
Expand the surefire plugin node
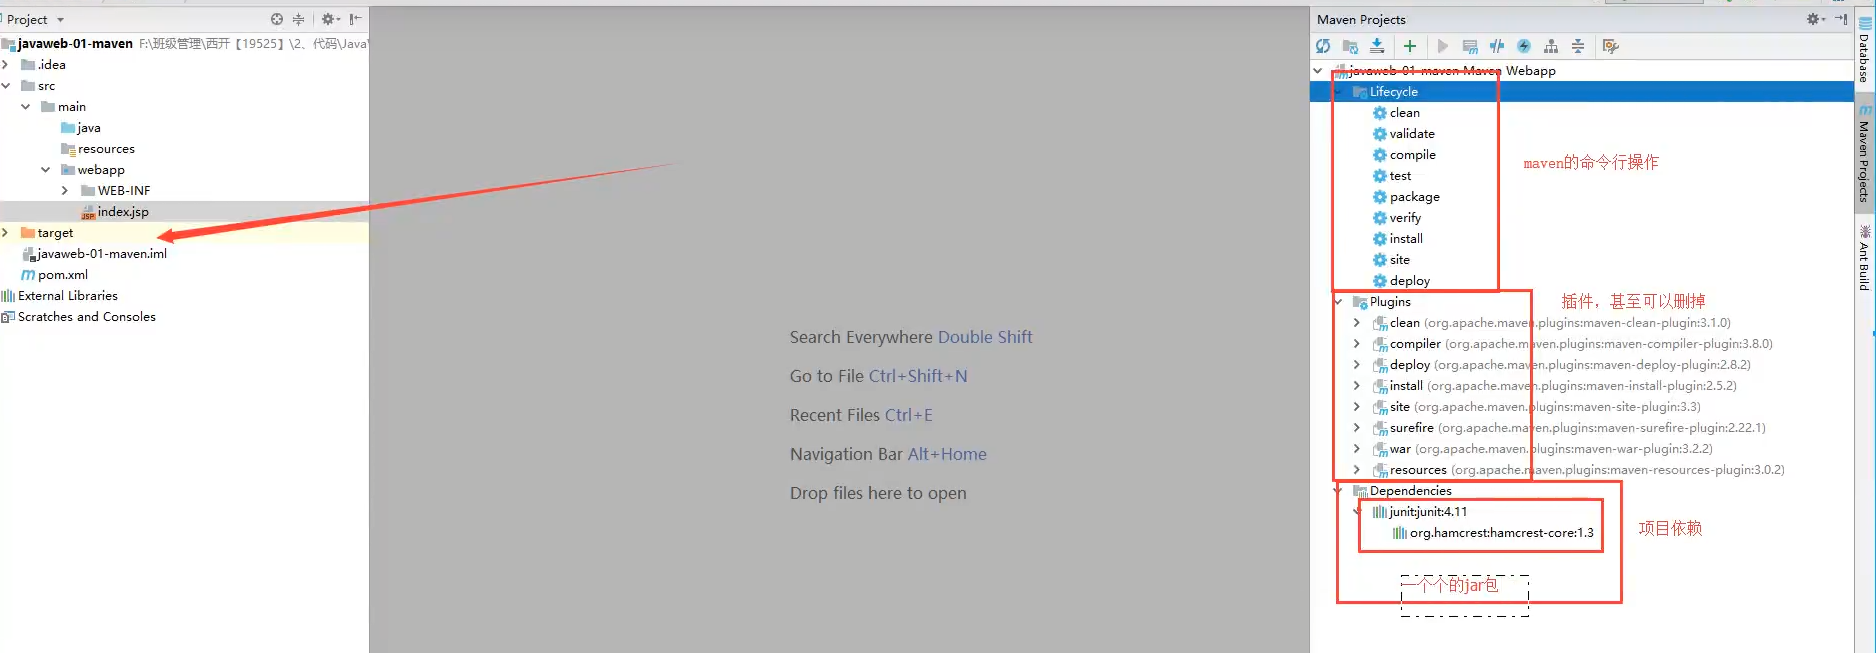(1357, 428)
